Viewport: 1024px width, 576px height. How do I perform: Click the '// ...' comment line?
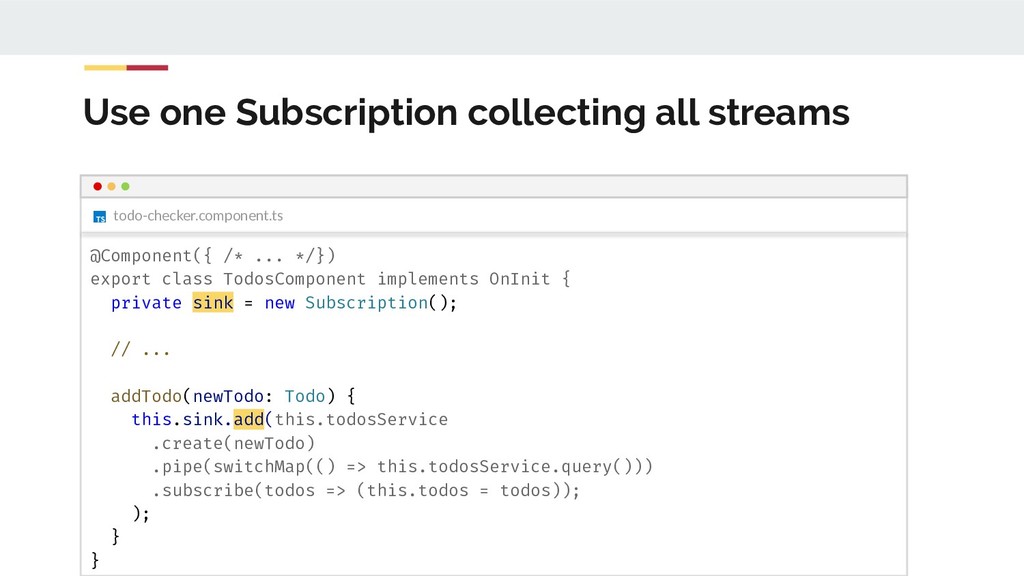coord(140,351)
